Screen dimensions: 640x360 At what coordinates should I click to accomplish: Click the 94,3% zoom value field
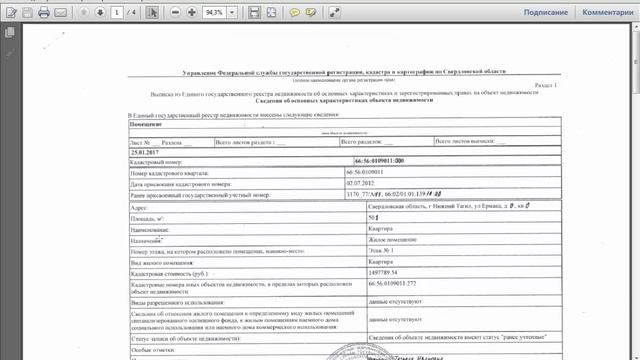(x=215, y=13)
